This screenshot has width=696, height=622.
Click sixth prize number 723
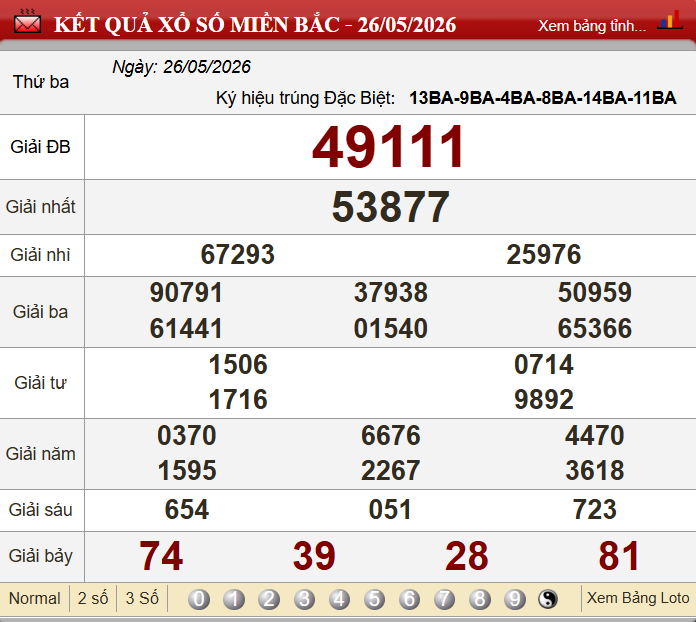click(595, 509)
